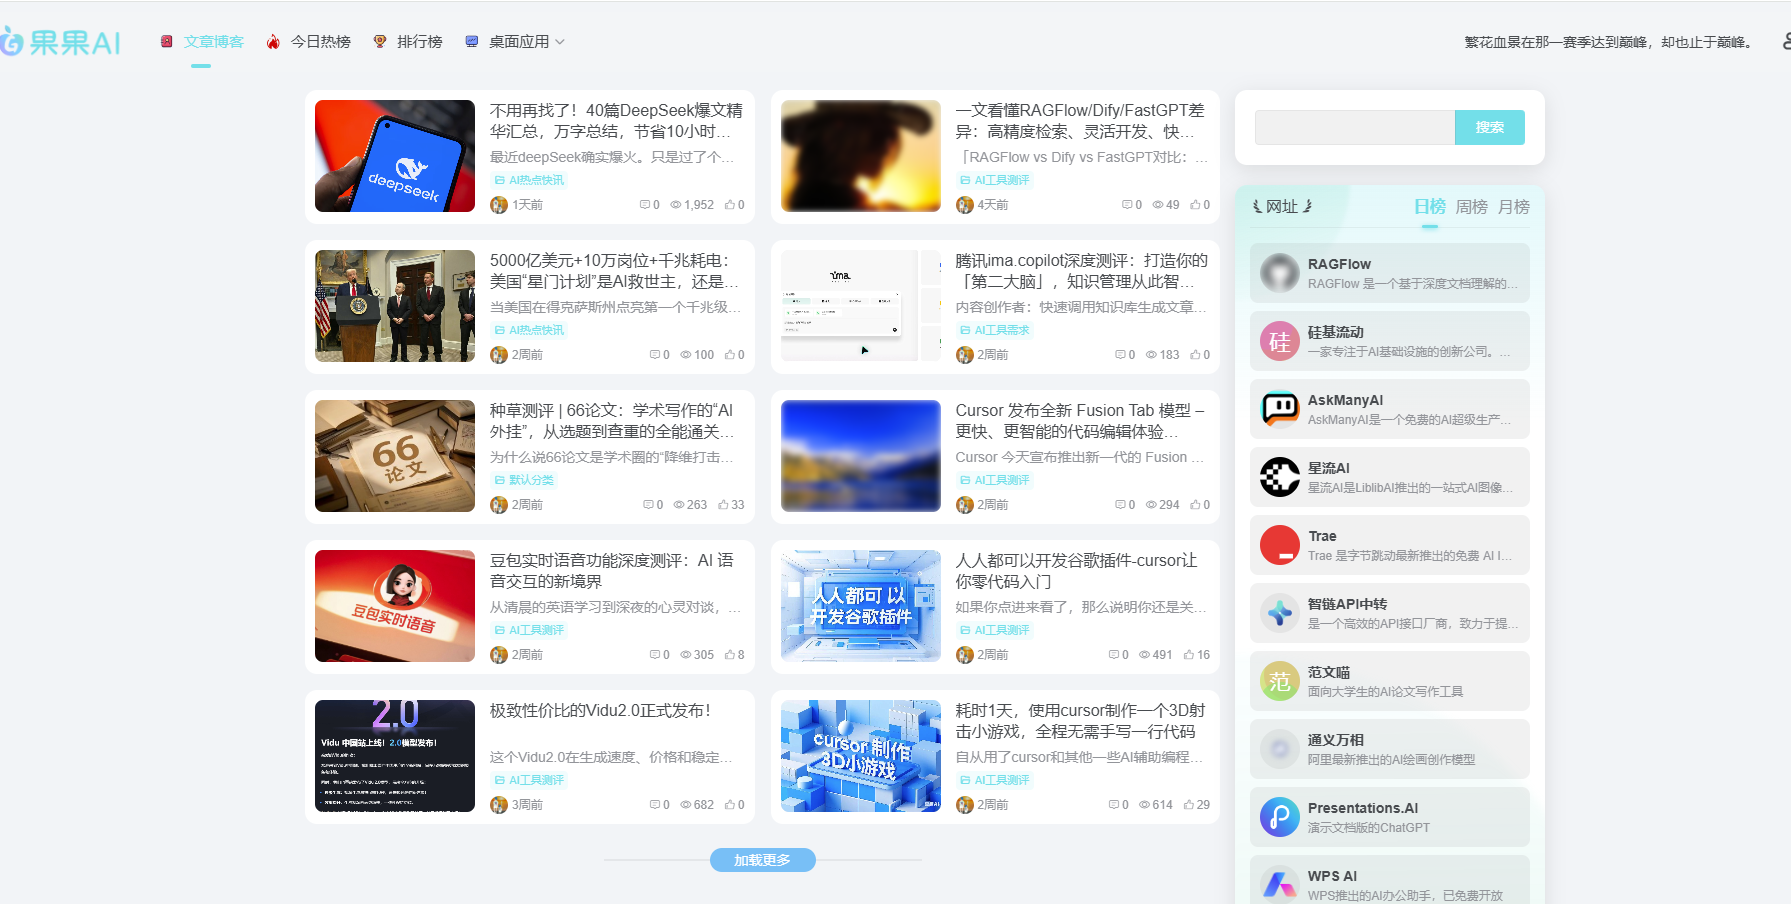Toggle the like icon on the cursor谷歌插件 article
This screenshot has height=904, width=1791.
click(1190, 654)
